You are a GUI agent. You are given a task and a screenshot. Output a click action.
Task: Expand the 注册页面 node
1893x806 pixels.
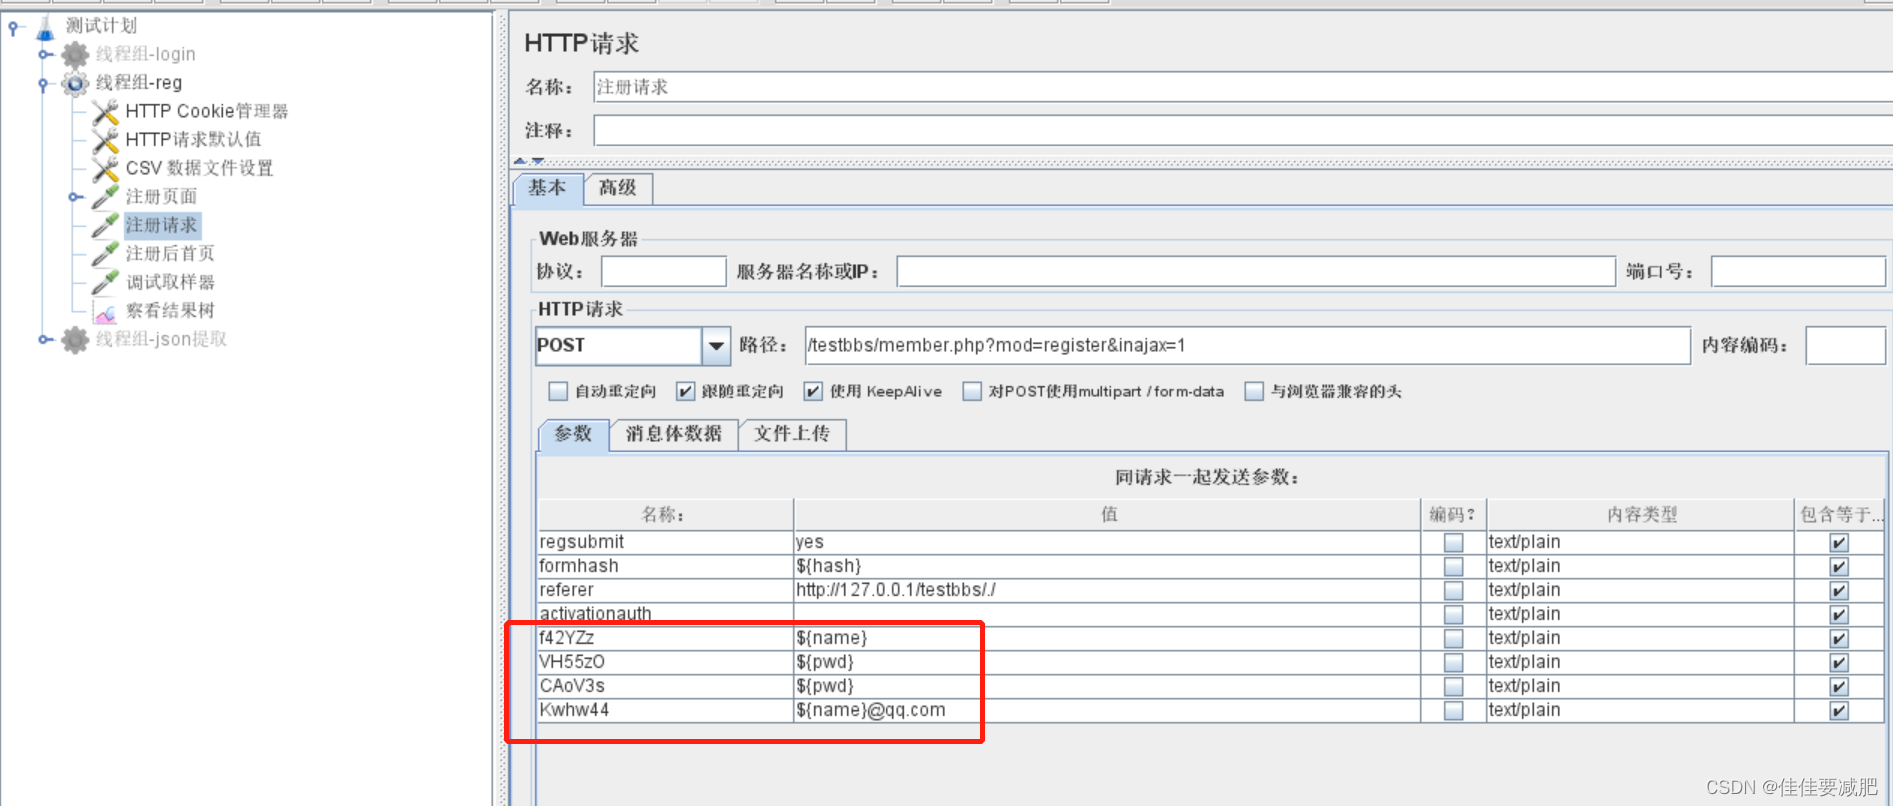click(x=74, y=197)
